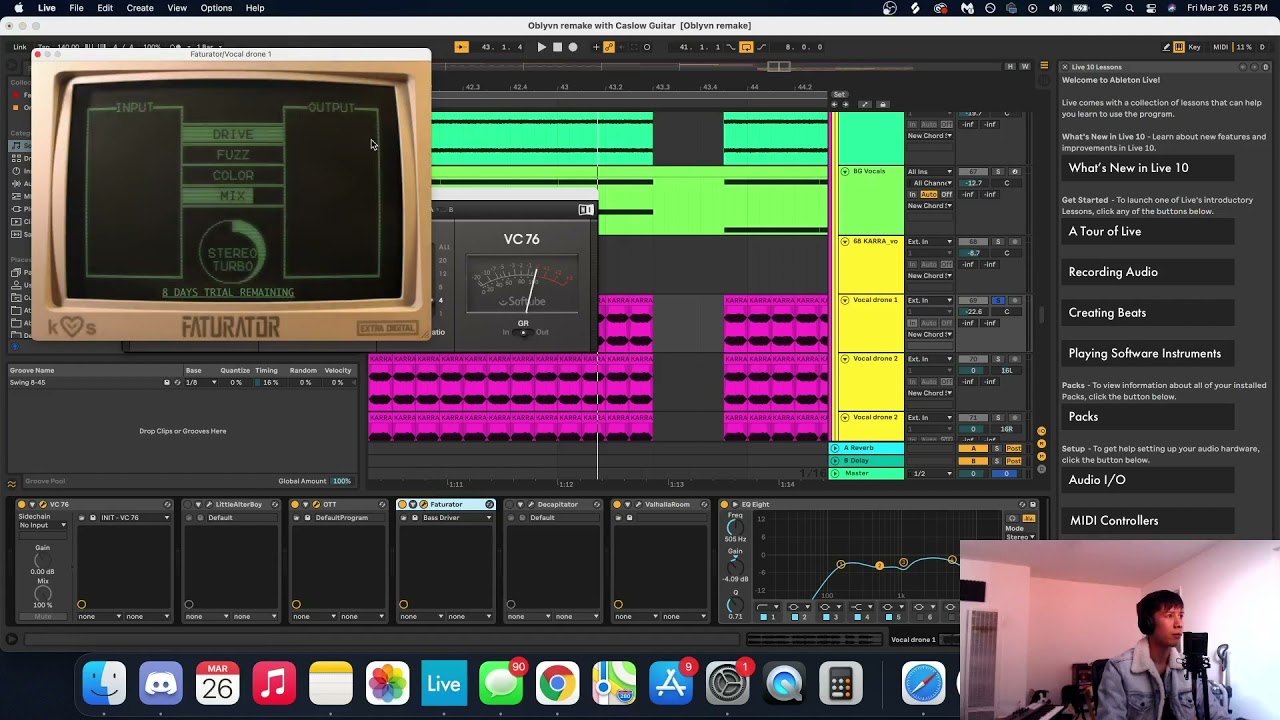Click the Link button
Viewport: 1280px width, 720px height.
pos(20,47)
